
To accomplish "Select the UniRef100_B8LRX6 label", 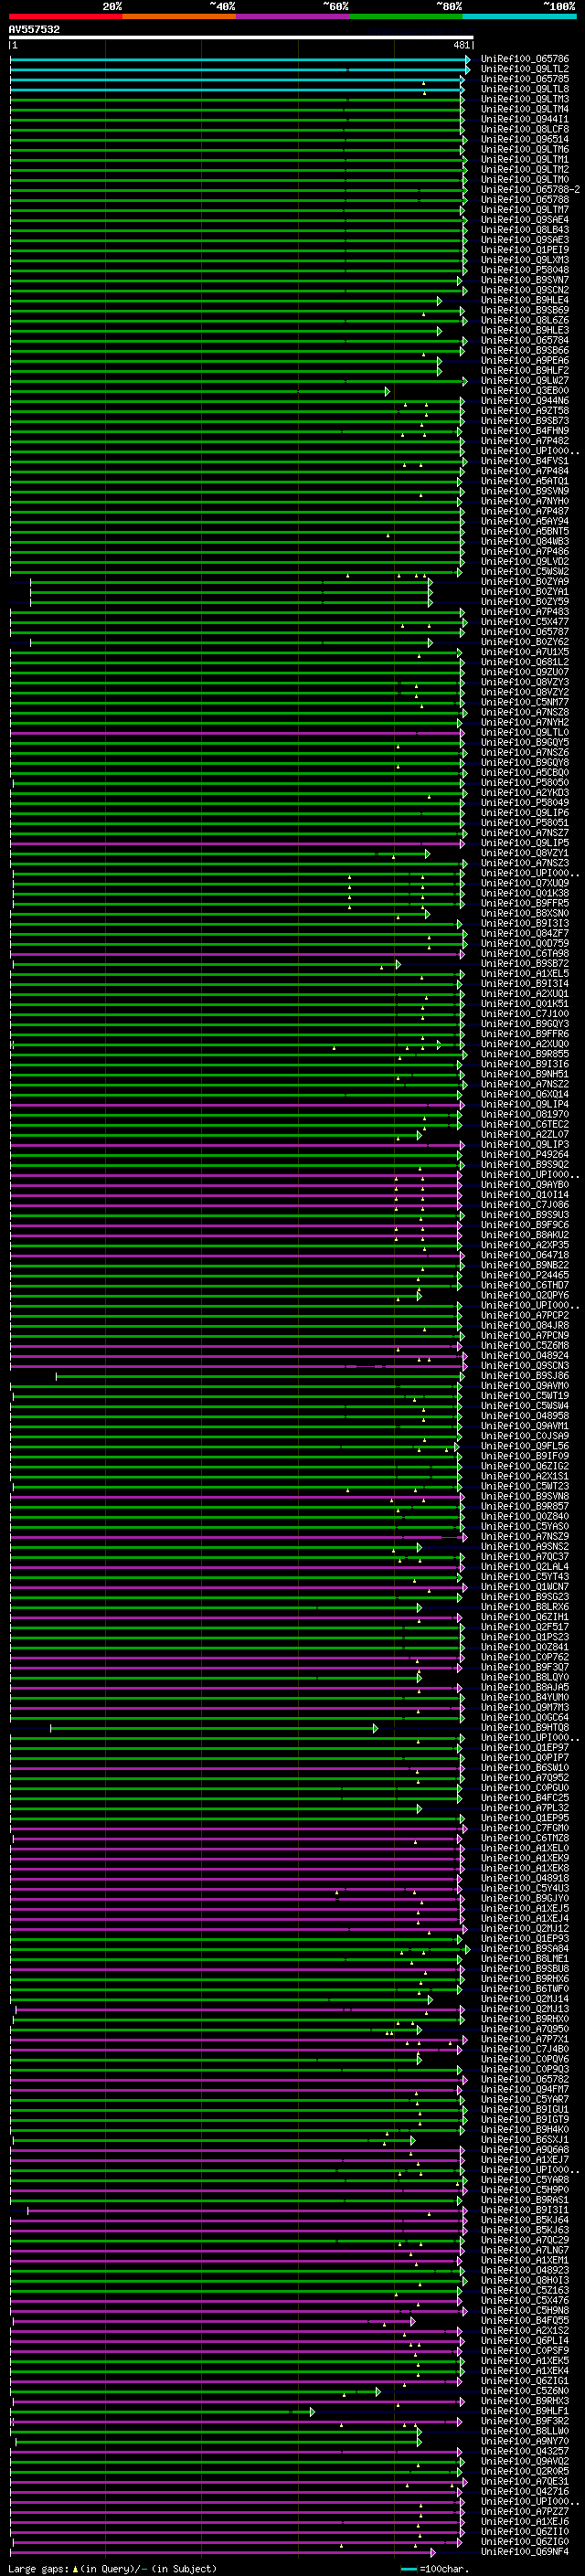I will [525, 1607].
